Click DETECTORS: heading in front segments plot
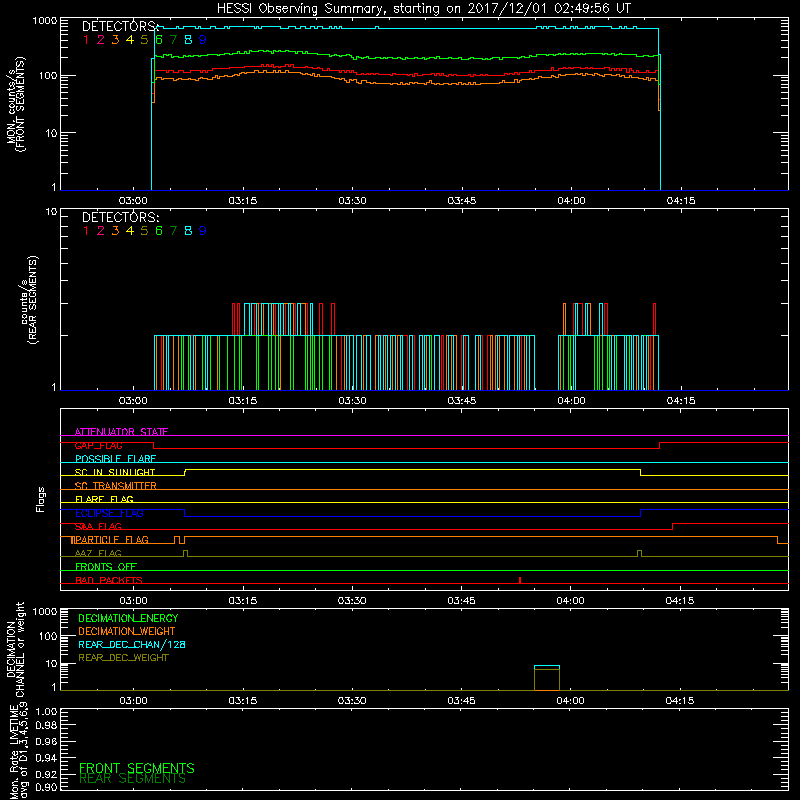 pyautogui.click(x=120, y=27)
